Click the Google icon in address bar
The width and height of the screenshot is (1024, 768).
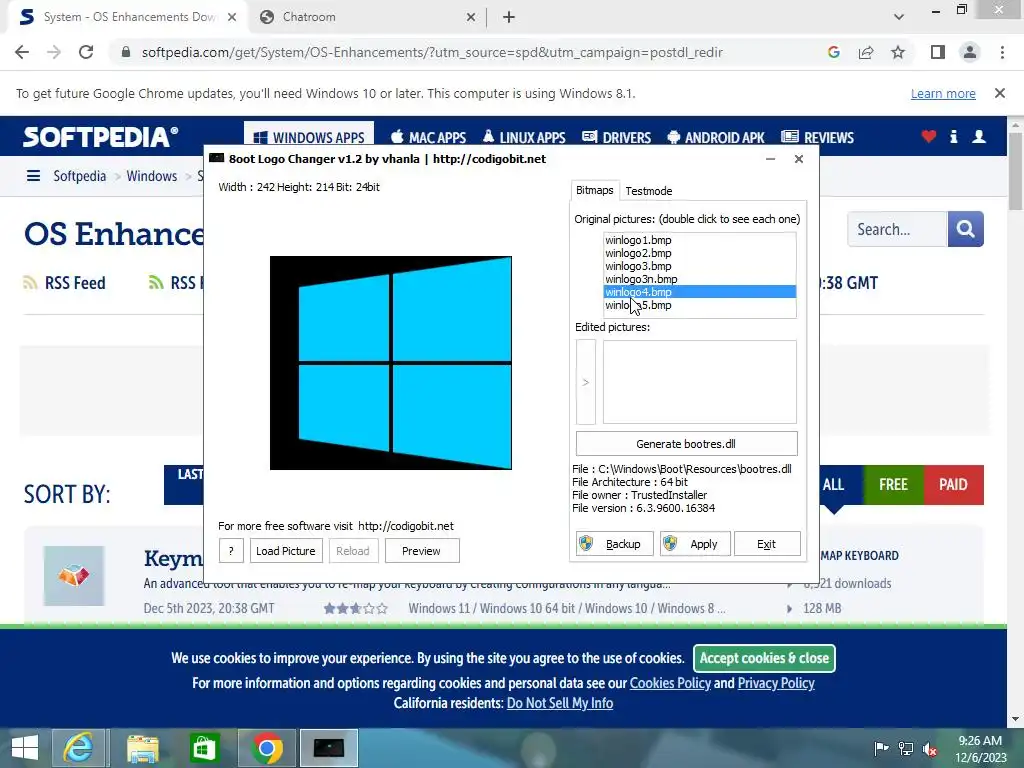click(833, 52)
